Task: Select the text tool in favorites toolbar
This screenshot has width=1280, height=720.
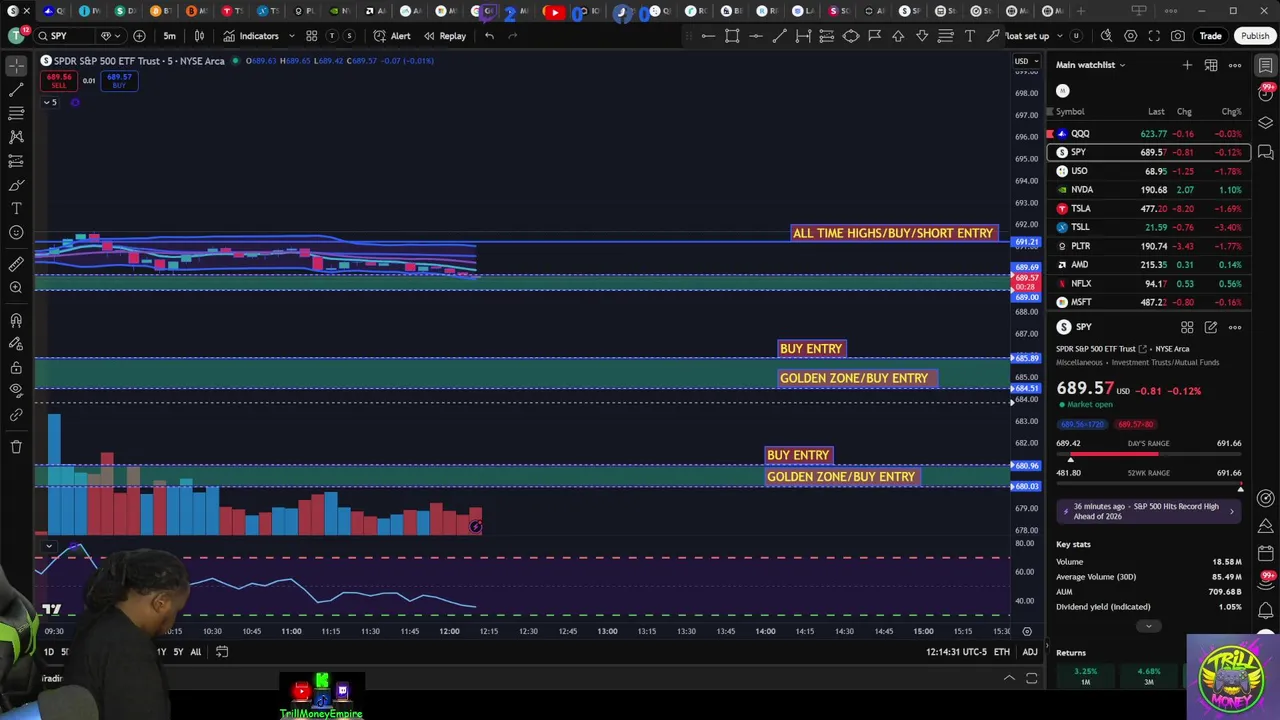Action: click(969, 36)
